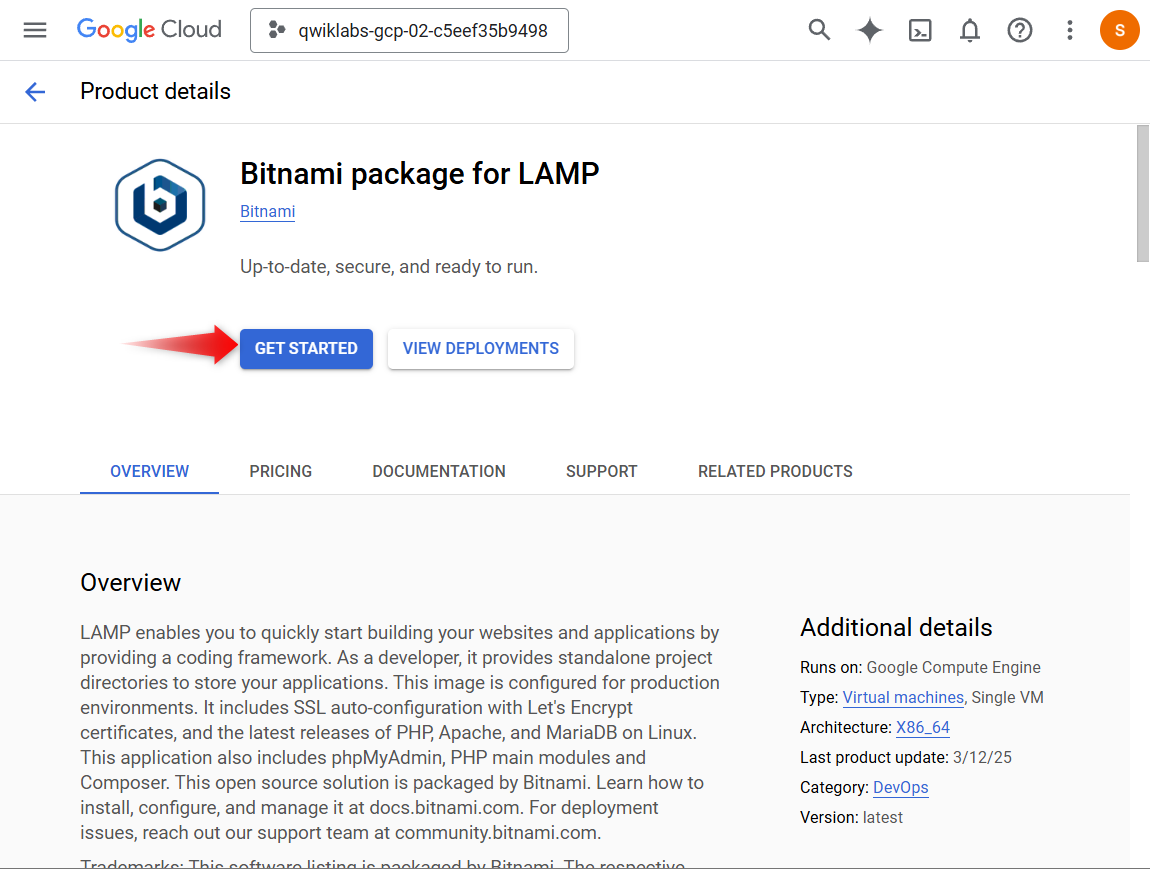Open the Bitnami publisher link
This screenshot has width=1150, height=869.
[268, 211]
